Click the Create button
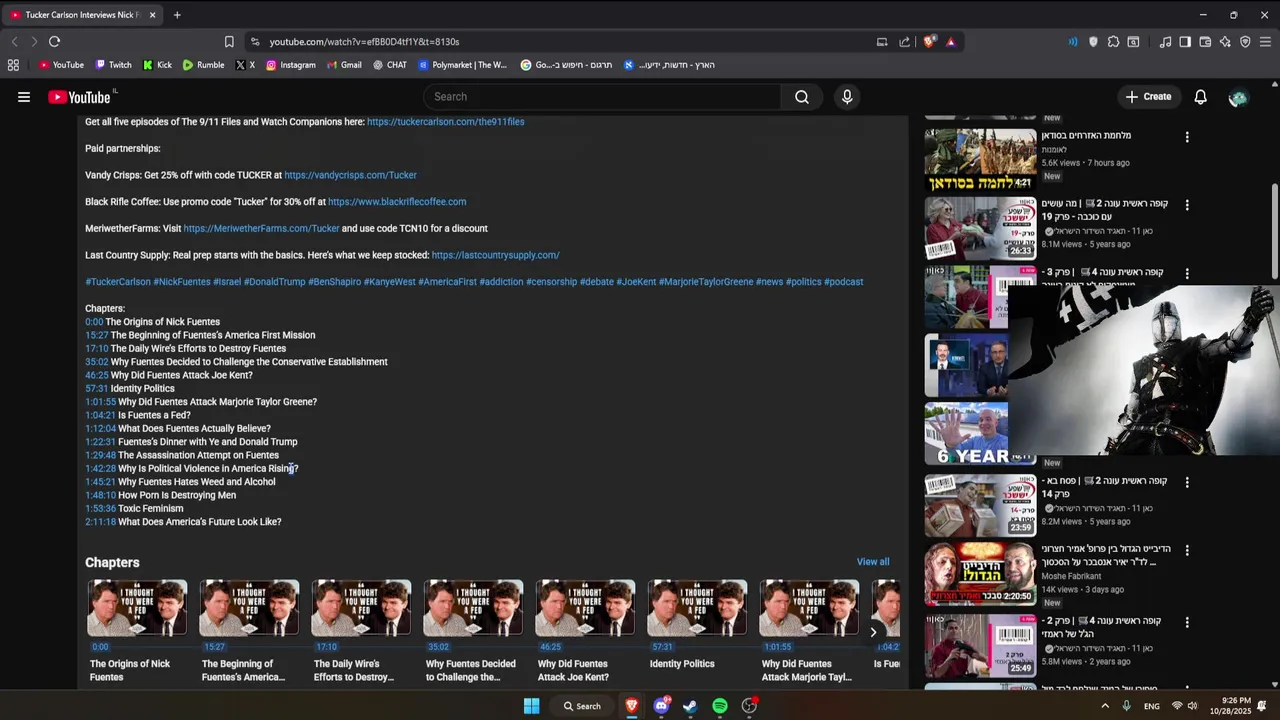Viewport: 1280px width, 720px height. click(x=1148, y=97)
